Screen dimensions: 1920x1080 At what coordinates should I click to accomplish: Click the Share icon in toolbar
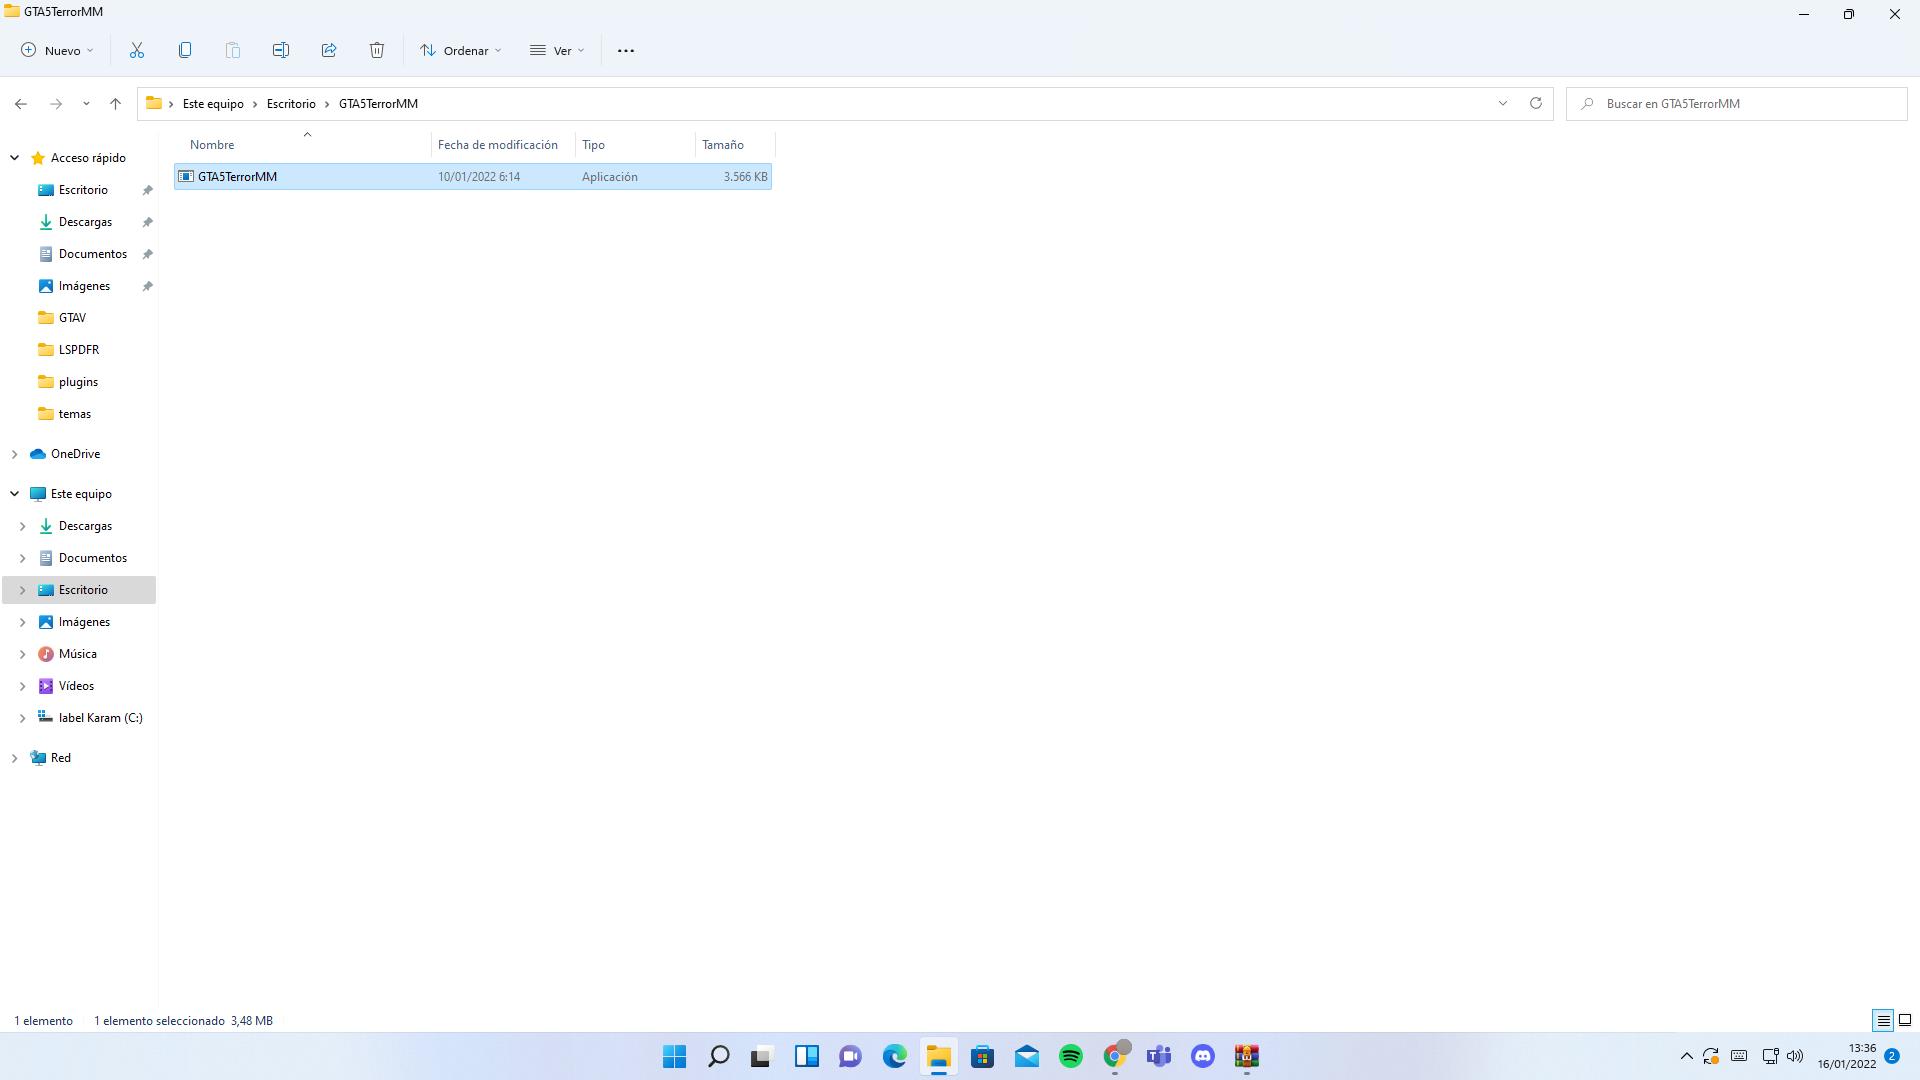(x=329, y=50)
